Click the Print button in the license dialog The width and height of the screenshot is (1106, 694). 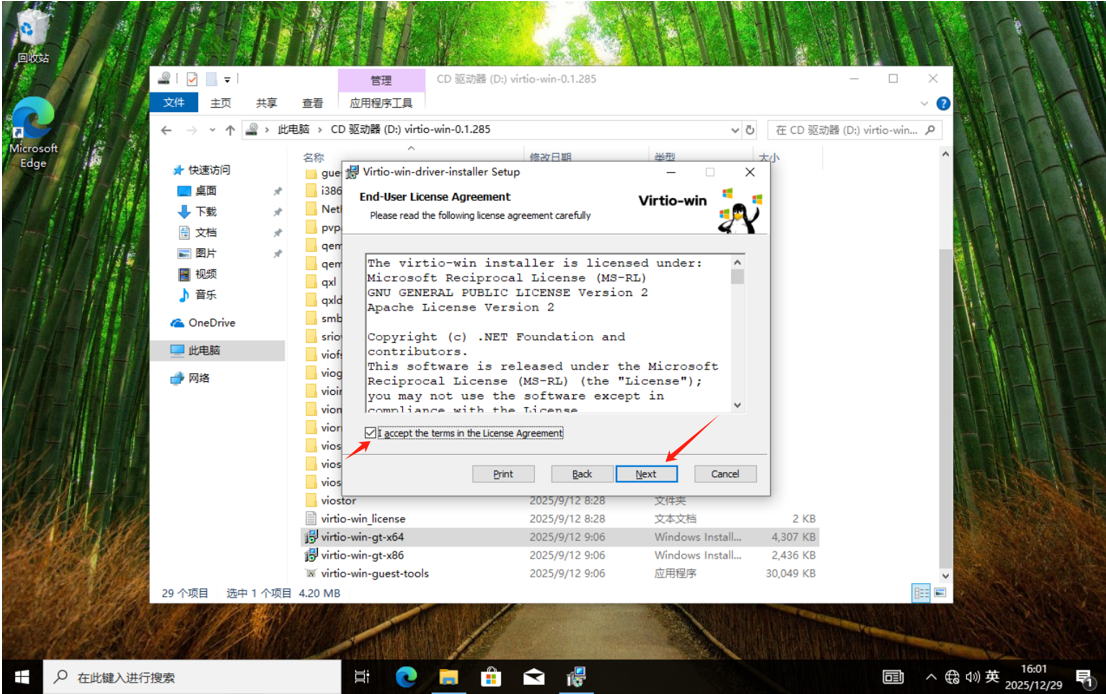coord(503,474)
